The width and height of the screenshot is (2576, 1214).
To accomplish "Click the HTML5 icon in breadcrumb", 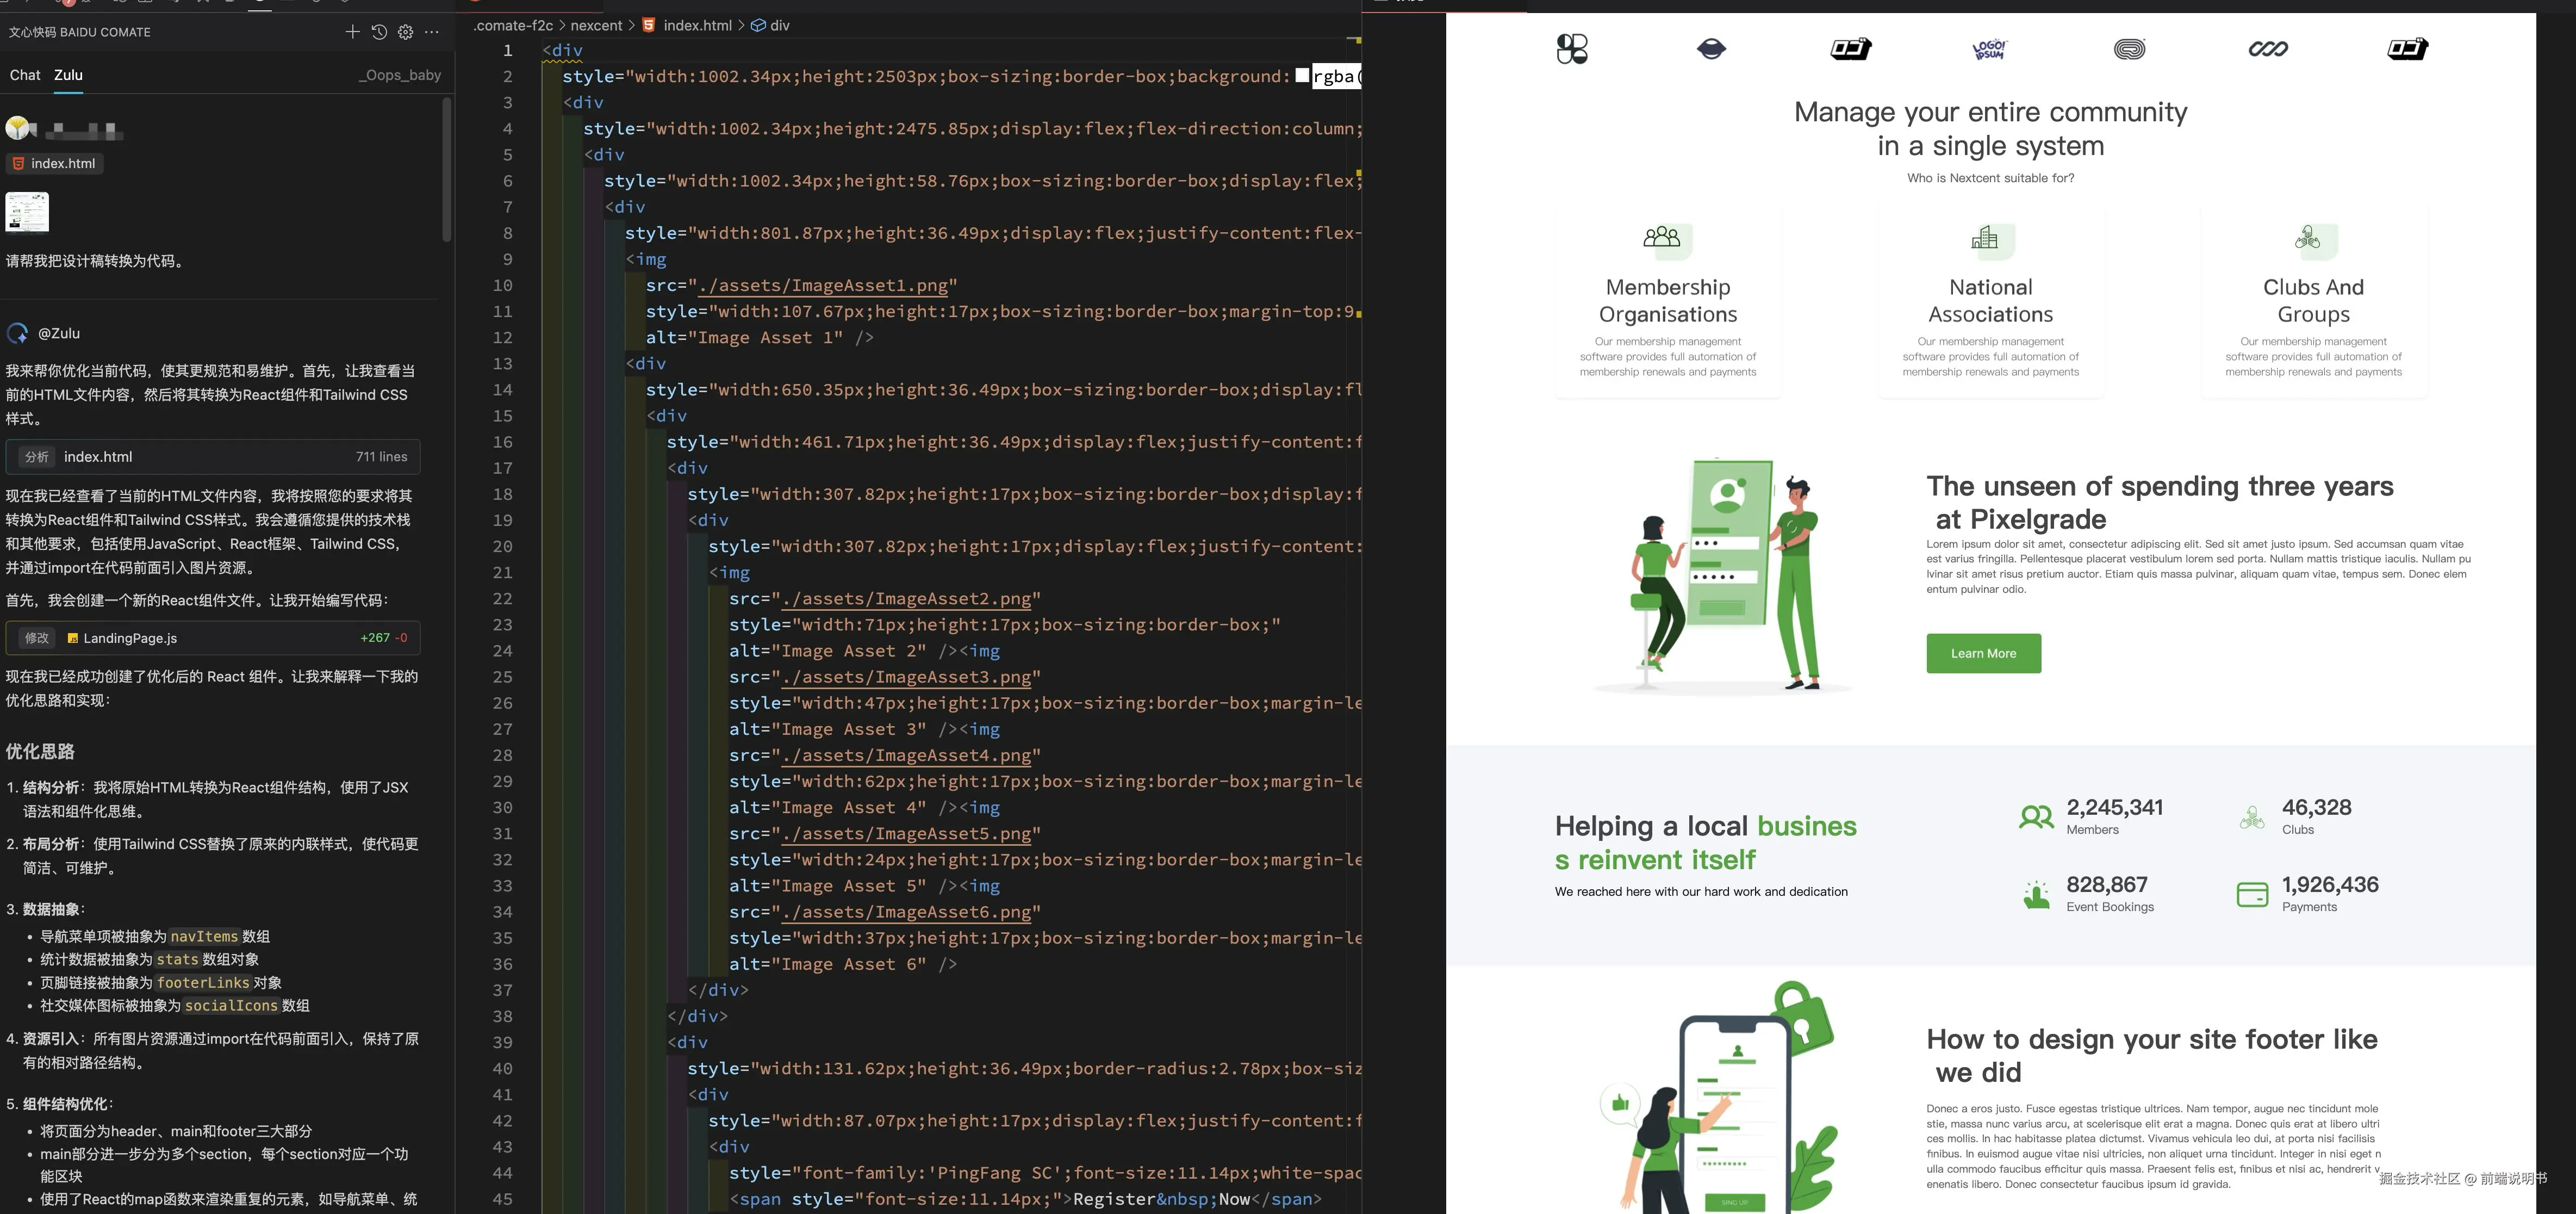I will [649, 25].
